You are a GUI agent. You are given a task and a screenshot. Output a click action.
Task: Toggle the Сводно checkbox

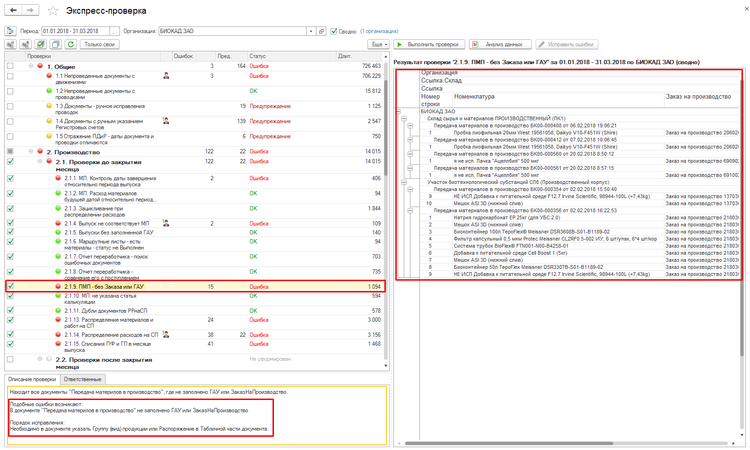(334, 31)
